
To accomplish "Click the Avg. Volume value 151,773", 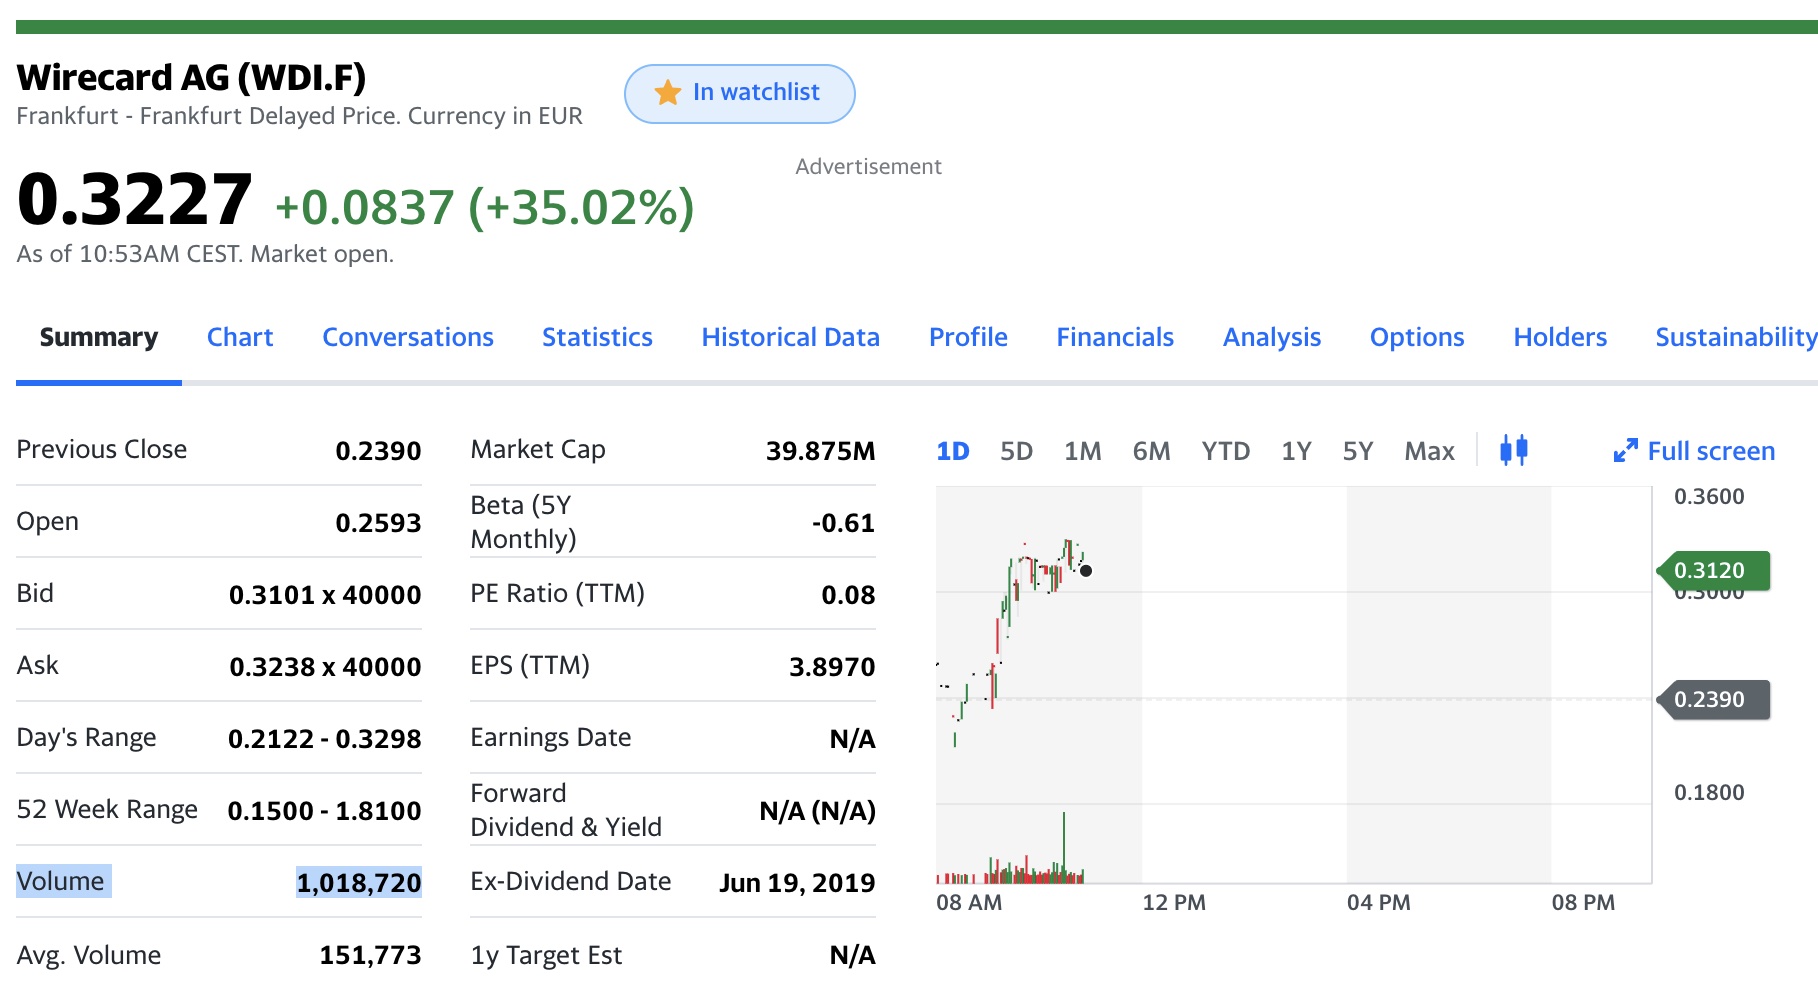I will [x=370, y=955].
